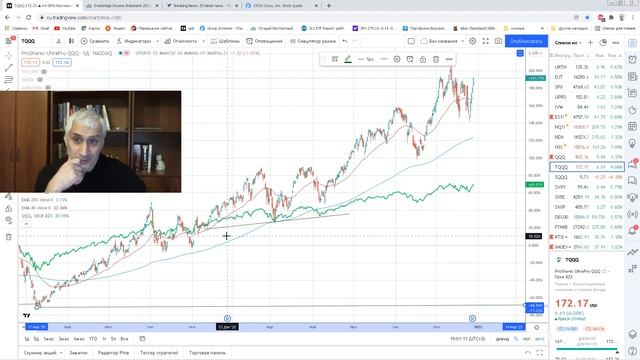640x360 pixels.
Task: Collapse the indicator legend chevron
Action: click(26, 224)
